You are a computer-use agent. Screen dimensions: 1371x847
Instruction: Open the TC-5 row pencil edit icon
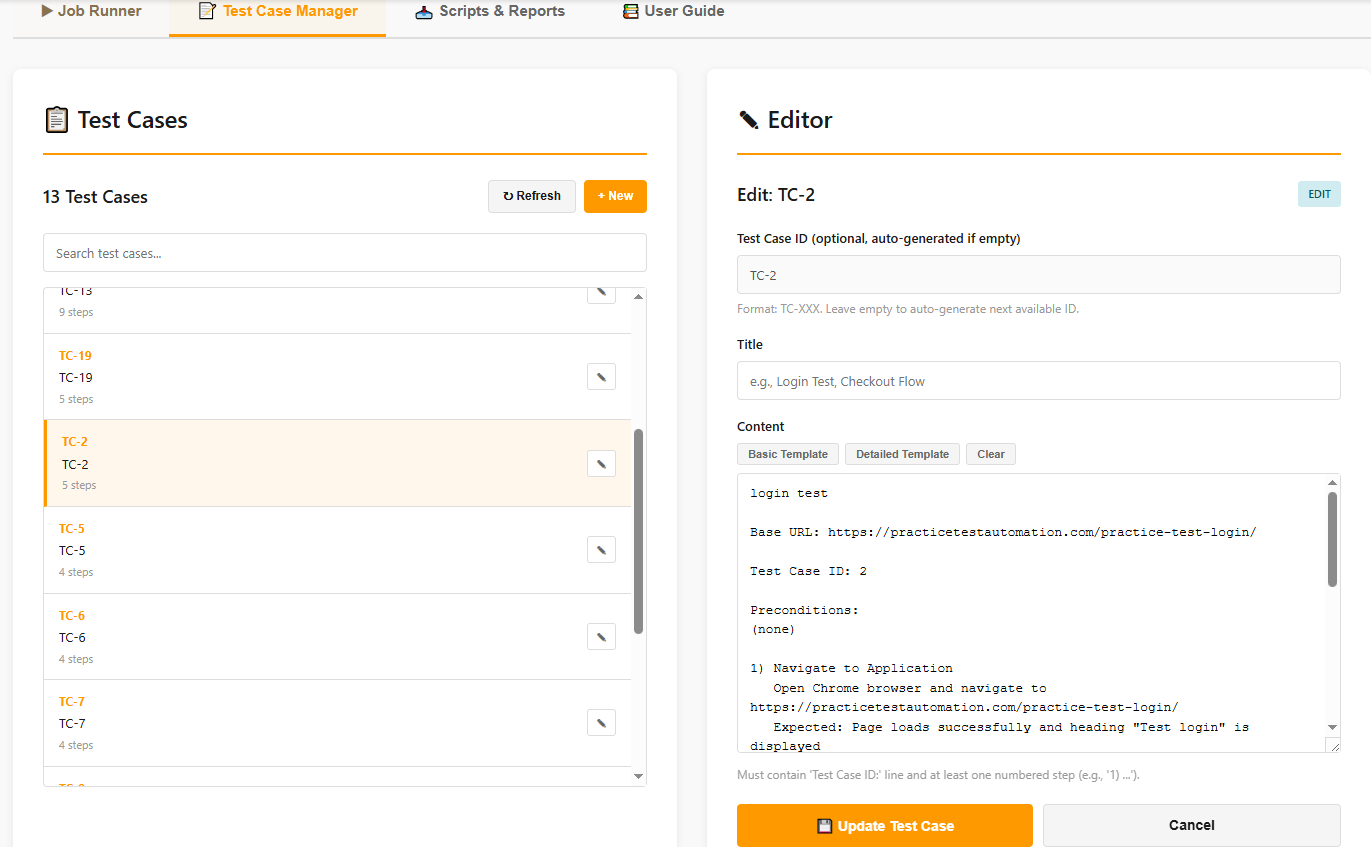[601, 550]
